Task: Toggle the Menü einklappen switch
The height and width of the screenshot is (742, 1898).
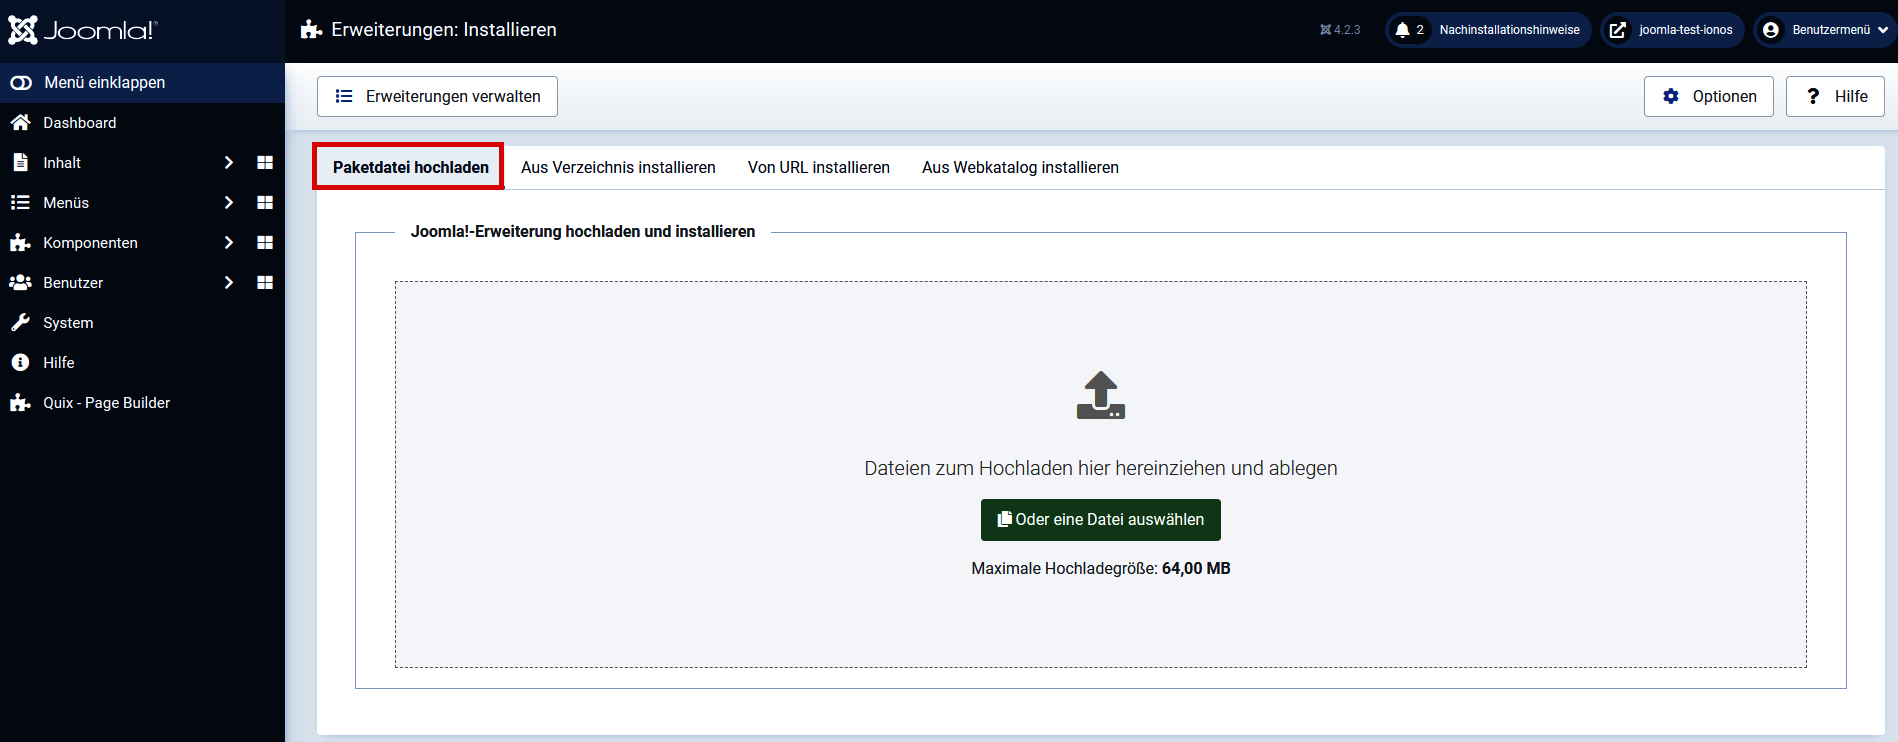Action: coord(21,83)
